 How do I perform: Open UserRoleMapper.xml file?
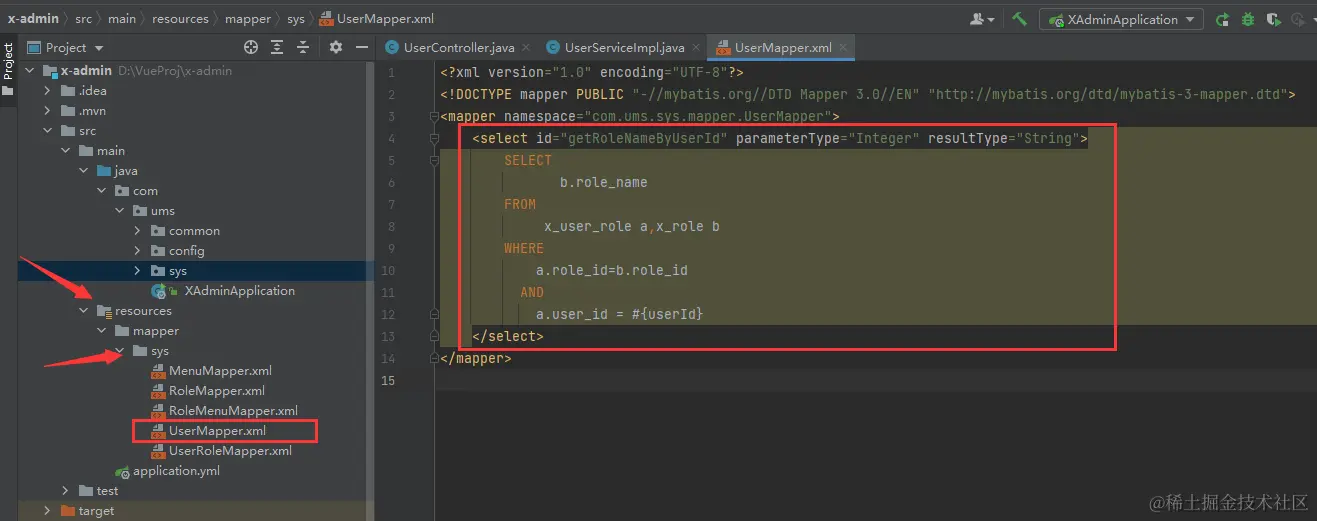(x=222, y=451)
